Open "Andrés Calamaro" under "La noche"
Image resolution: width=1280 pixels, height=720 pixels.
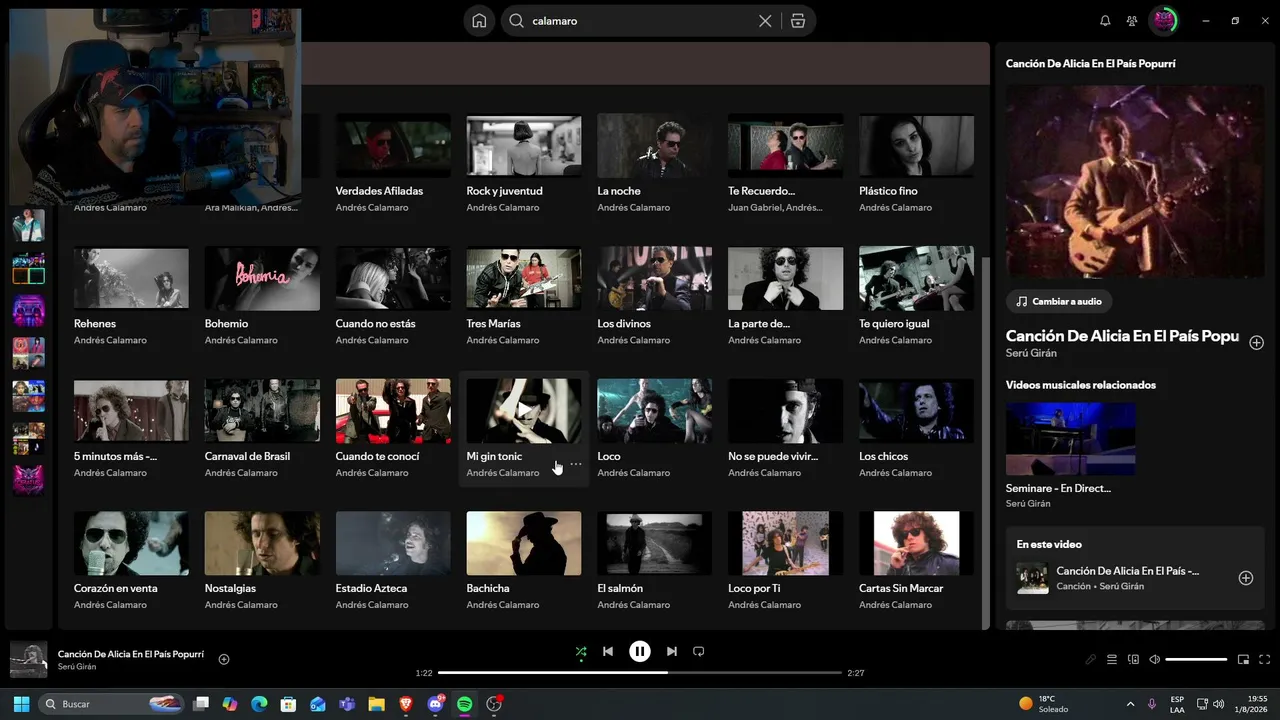pos(634,208)
